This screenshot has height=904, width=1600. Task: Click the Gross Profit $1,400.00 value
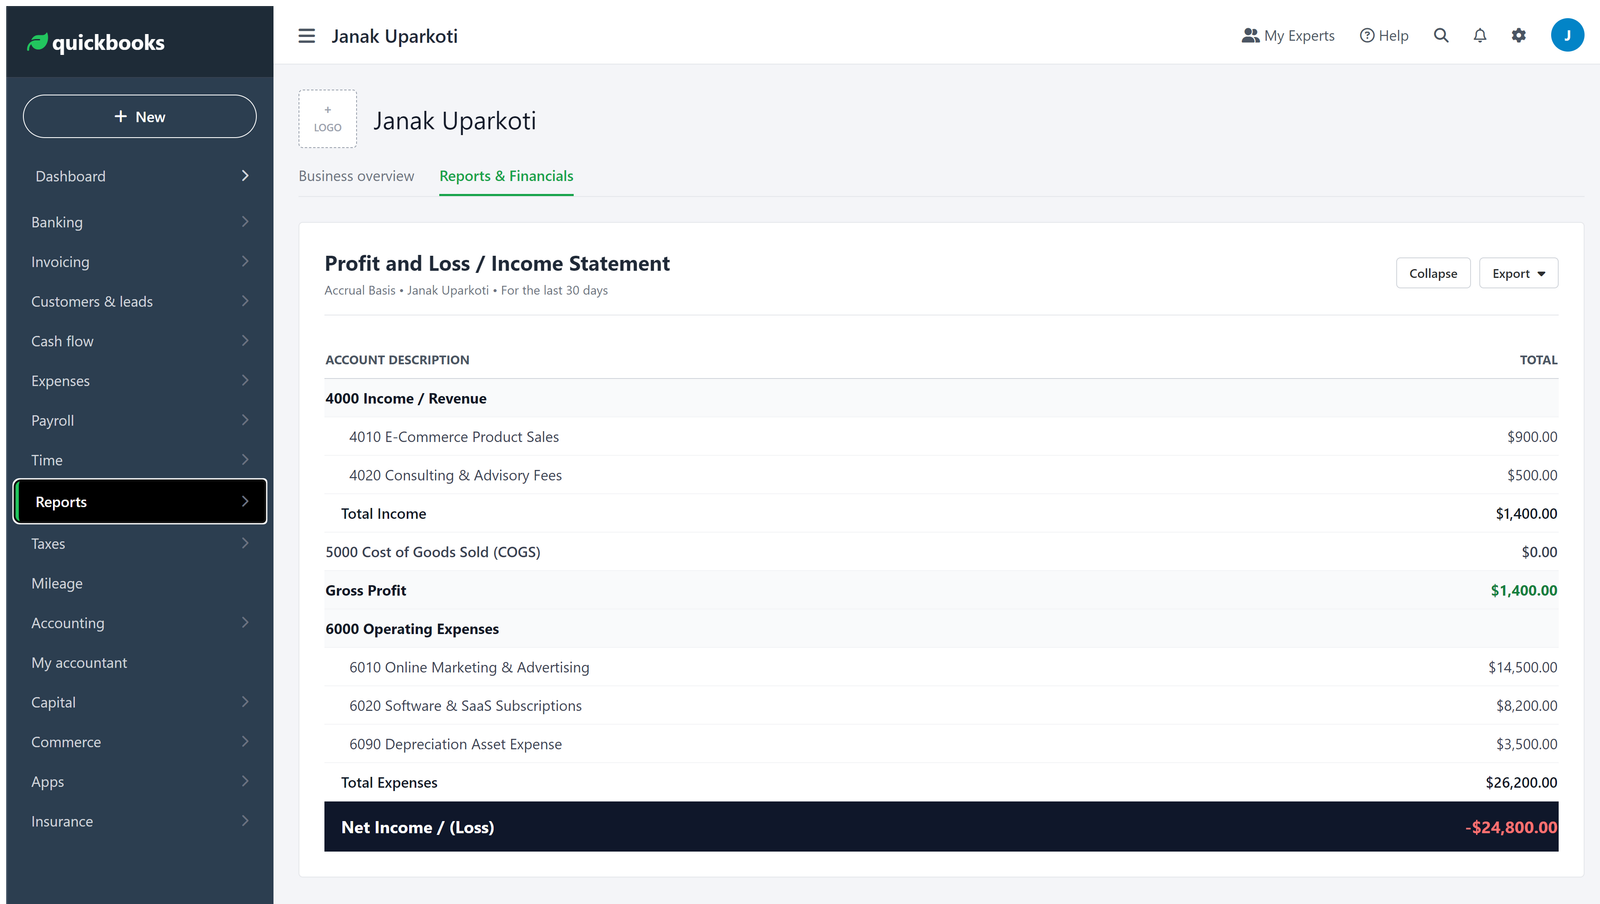(1523, 590)
